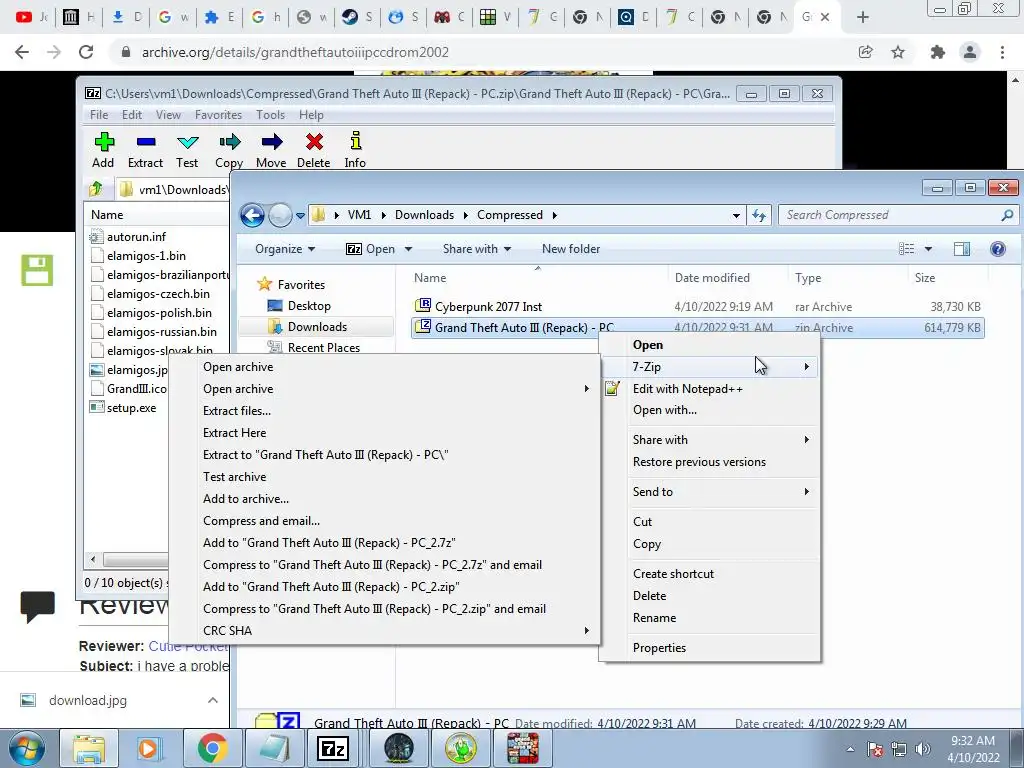Click the Explorer forward arrow button
The height and width of the screenshot is (768, 1024).
point(280,215)
